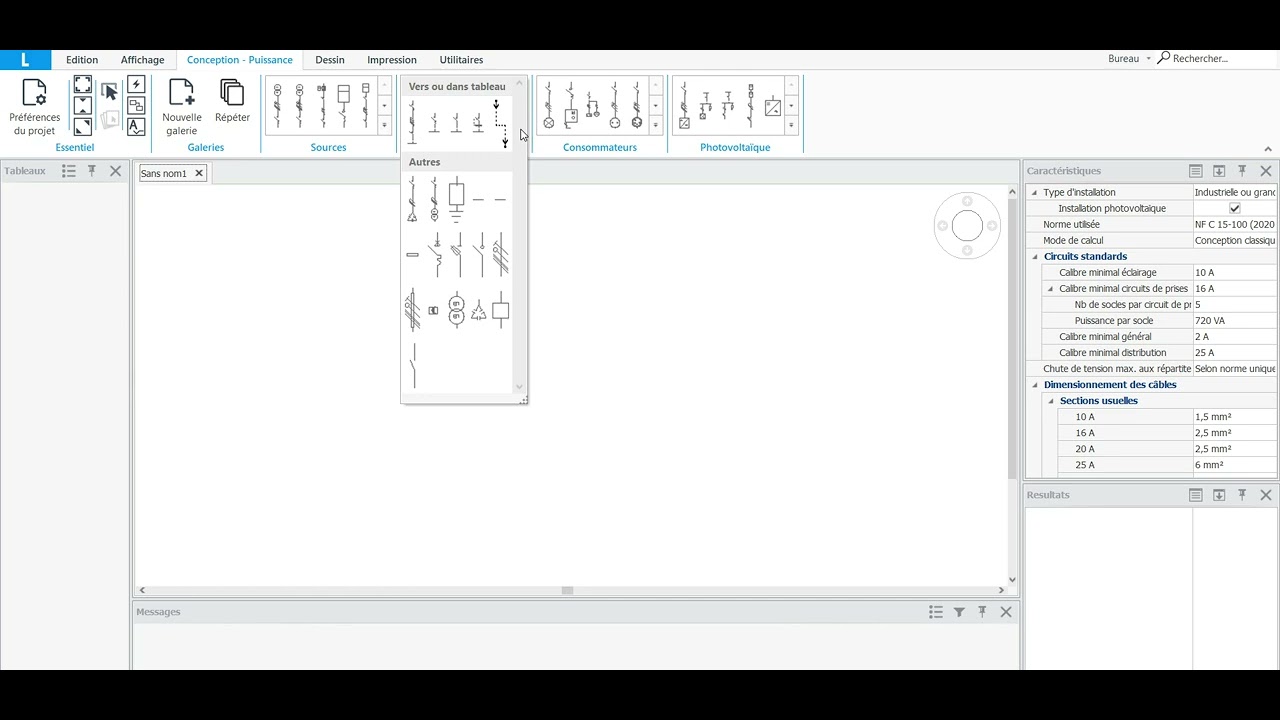Collapse the Dimensionnement des câbles group
Screen dimensions: 1280x720
tap(1035, 385)
